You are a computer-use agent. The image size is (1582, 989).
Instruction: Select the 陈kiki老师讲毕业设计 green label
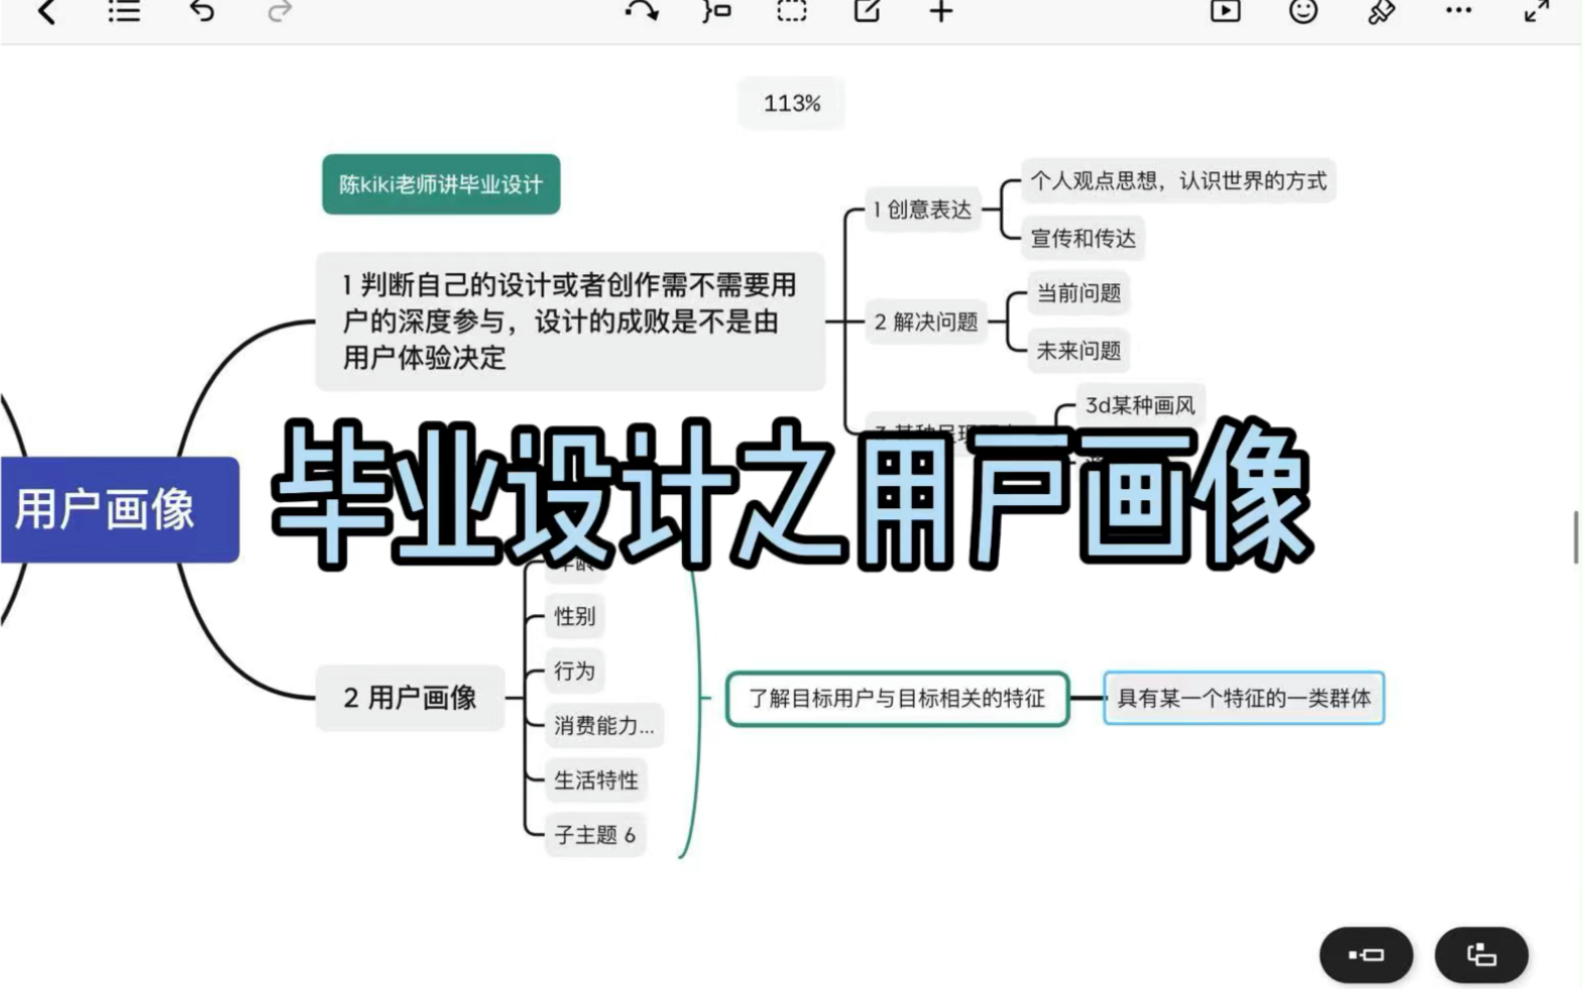click(x=441, y=184)
